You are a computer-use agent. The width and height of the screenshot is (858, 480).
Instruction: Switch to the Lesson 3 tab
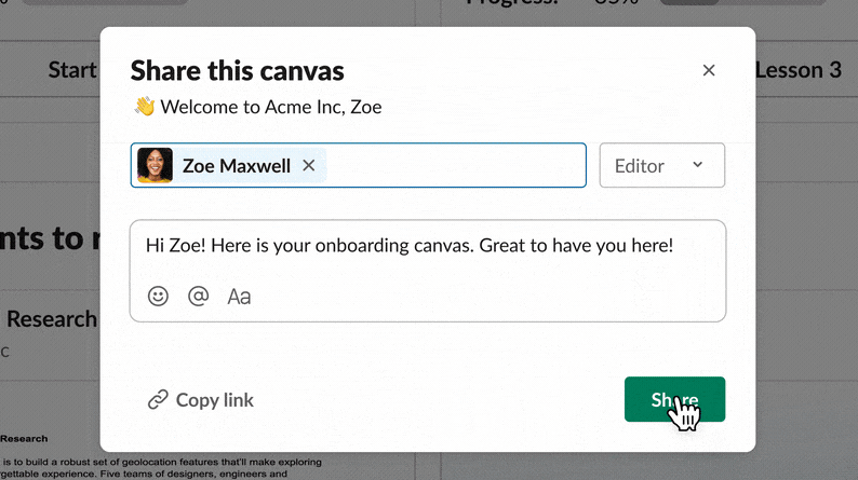coord(798,70)
